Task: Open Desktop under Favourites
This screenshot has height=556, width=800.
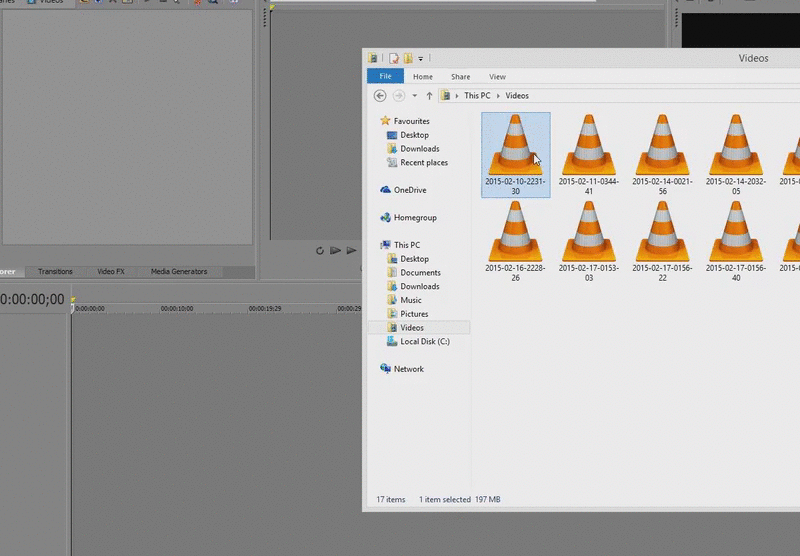Action: (414, 135)
